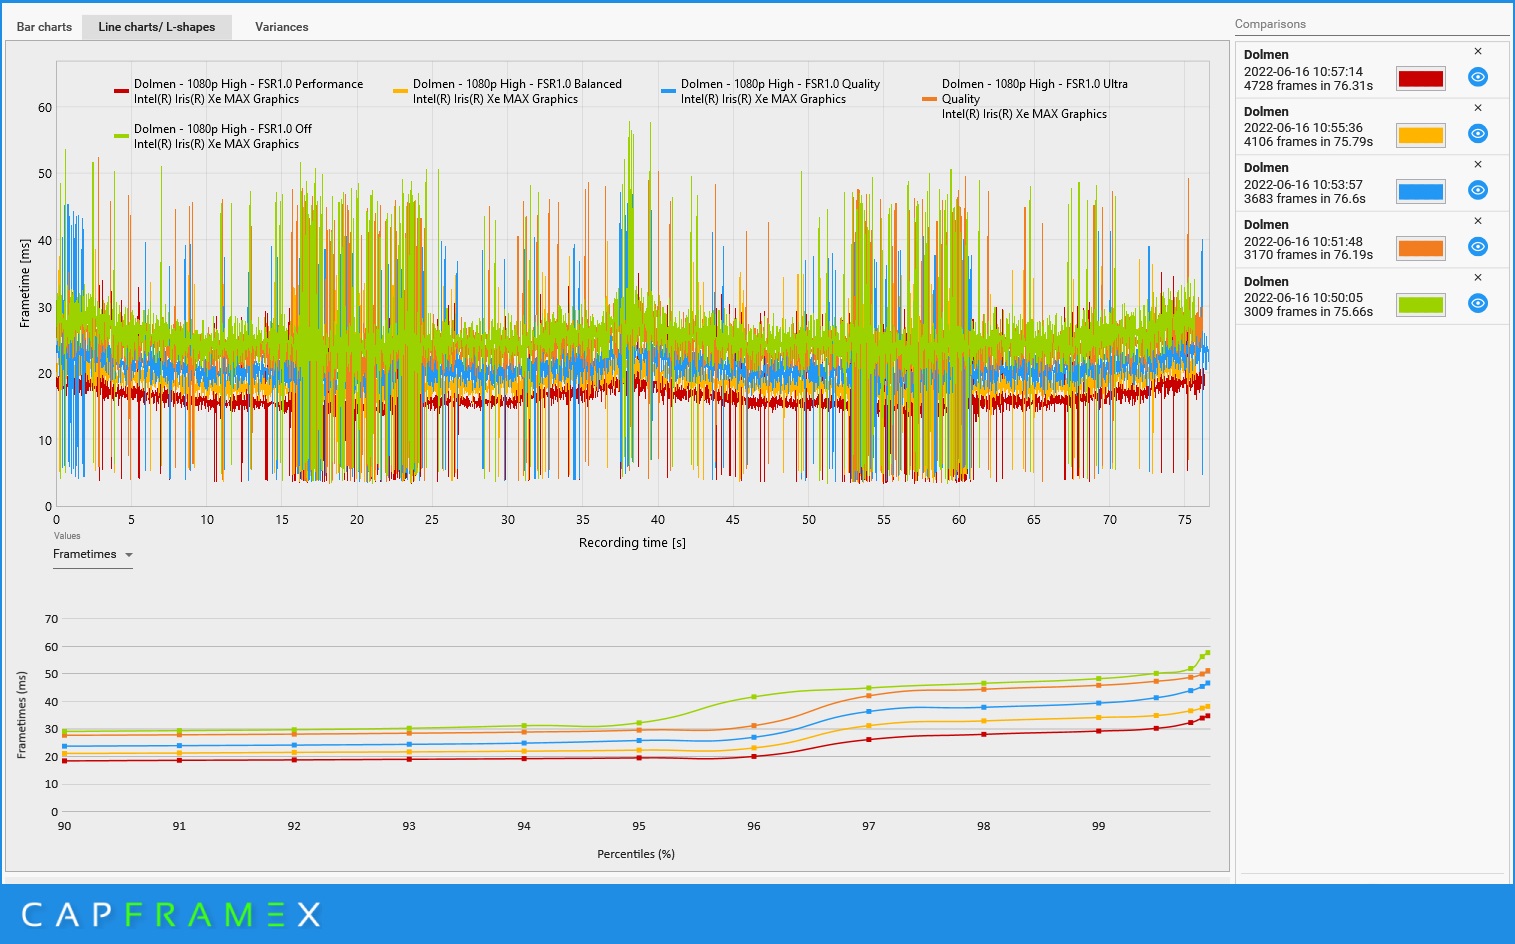Select the Line charts/ L-shapes tab
The height and width of the screenshot is (944, 1515).
click(157, 27)
